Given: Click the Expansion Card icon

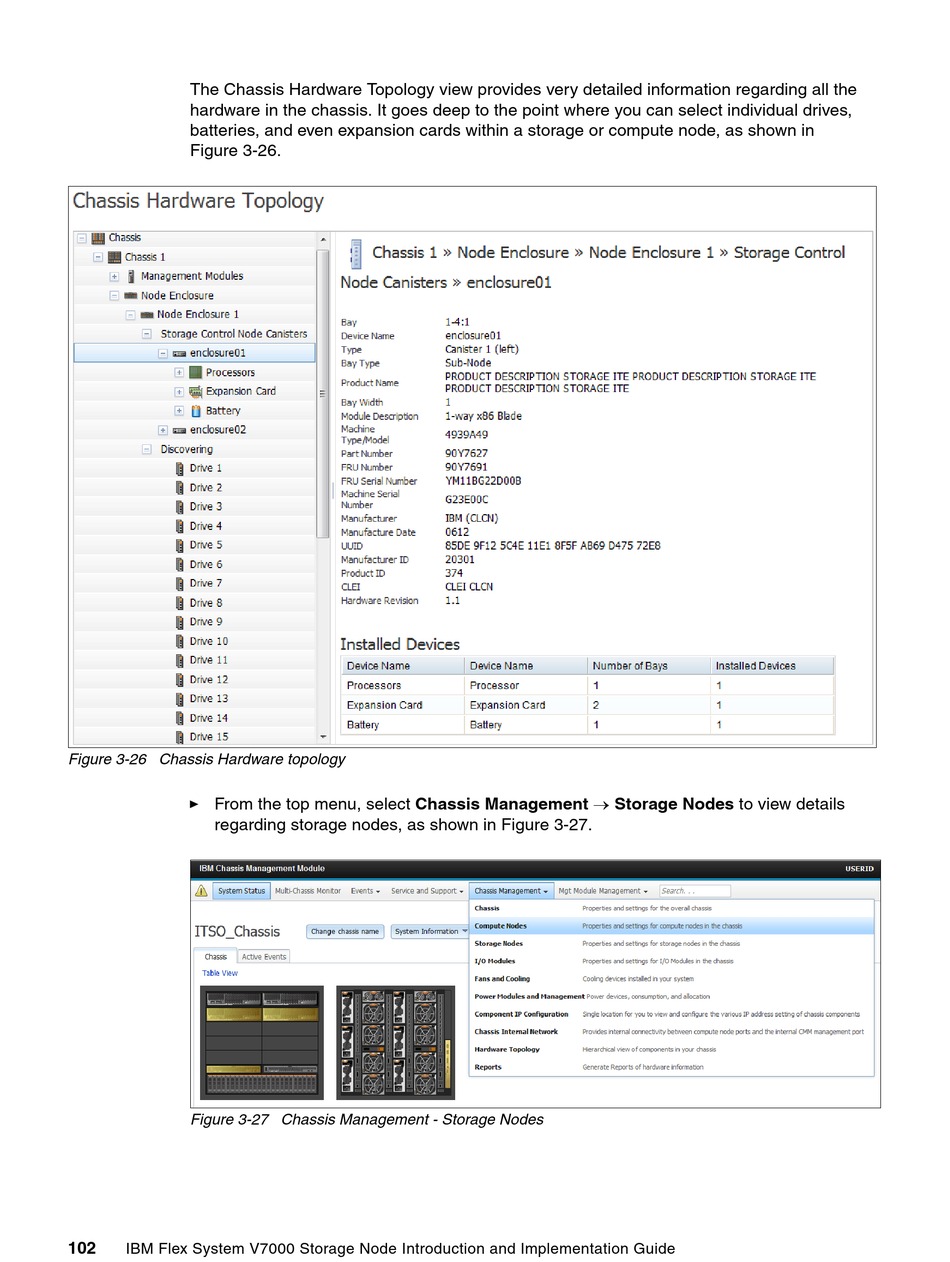Looking at the screenshot, I should pos(195,392).
